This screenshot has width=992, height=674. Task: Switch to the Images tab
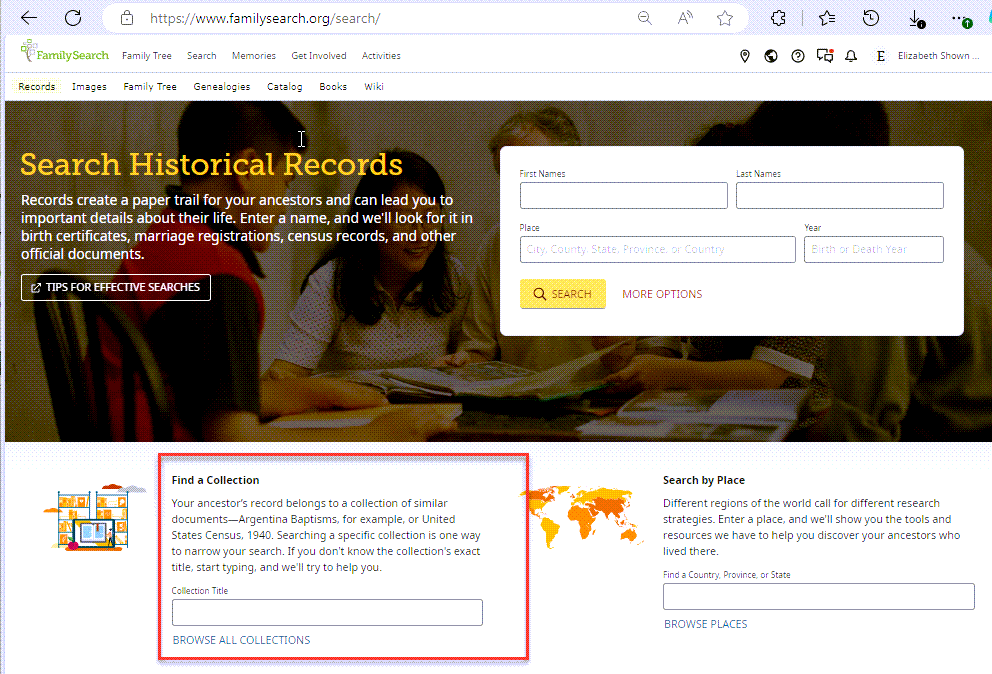pyautogui.click(x=89, y=87)
